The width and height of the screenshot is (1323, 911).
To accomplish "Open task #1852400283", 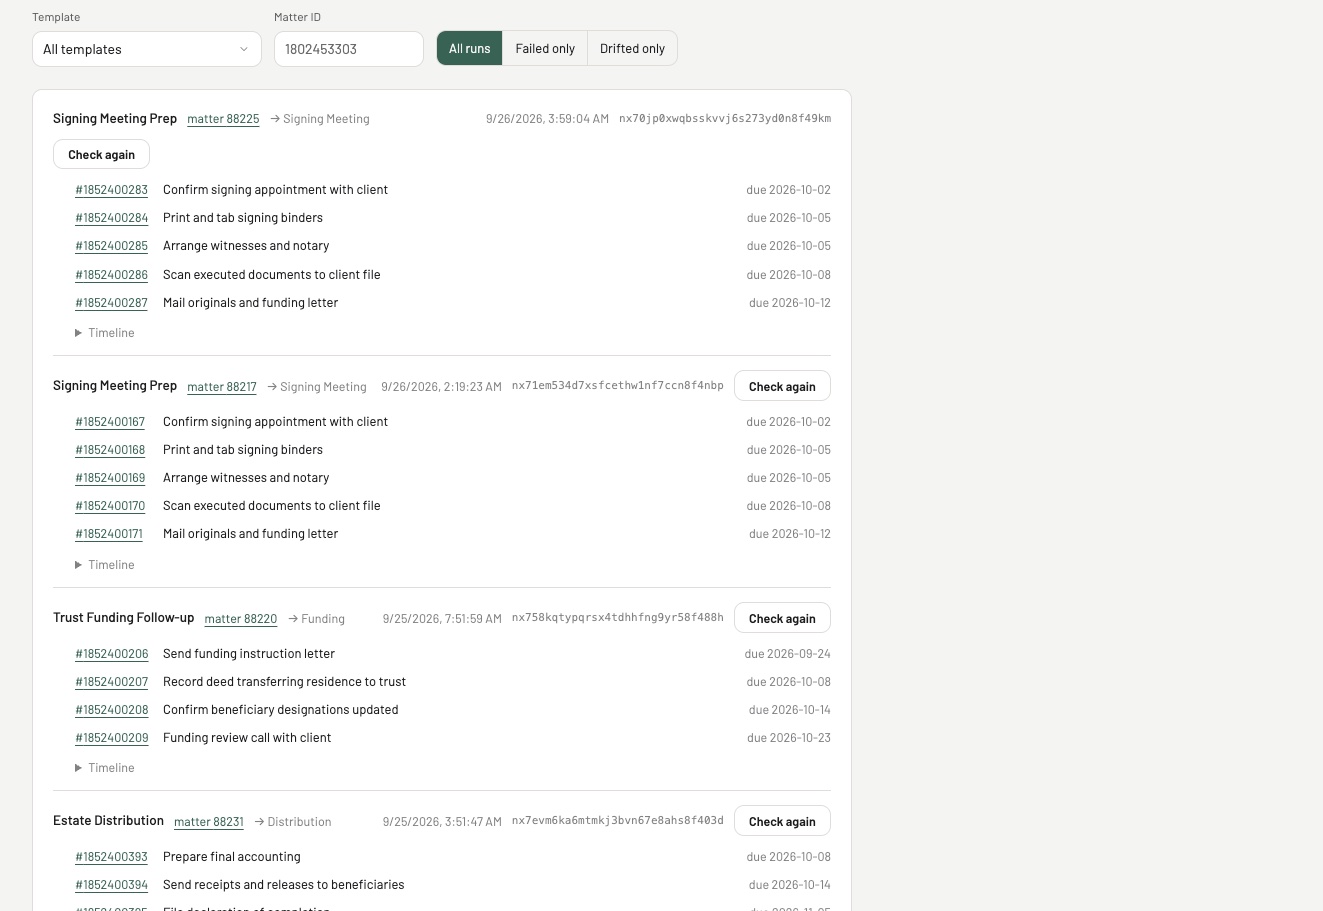I will coord(112,190).
